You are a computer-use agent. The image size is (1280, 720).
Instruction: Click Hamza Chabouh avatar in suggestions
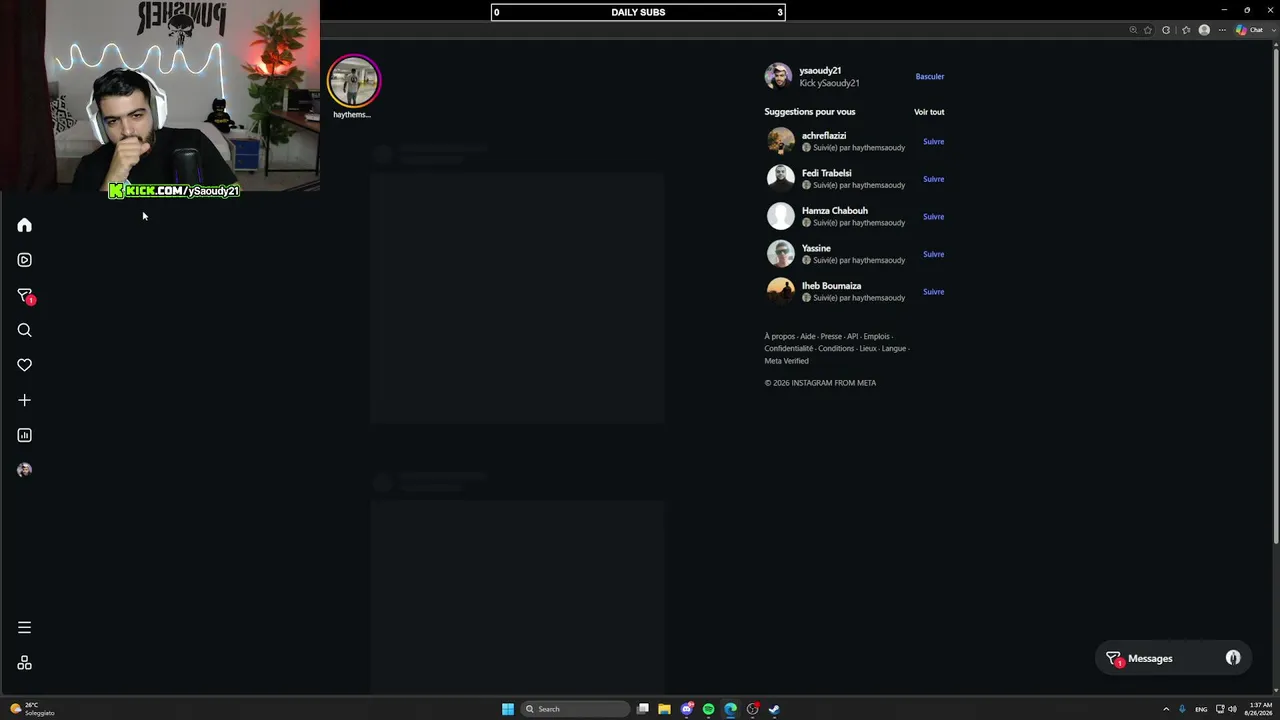pyautogui.click(x=781, y=216)
